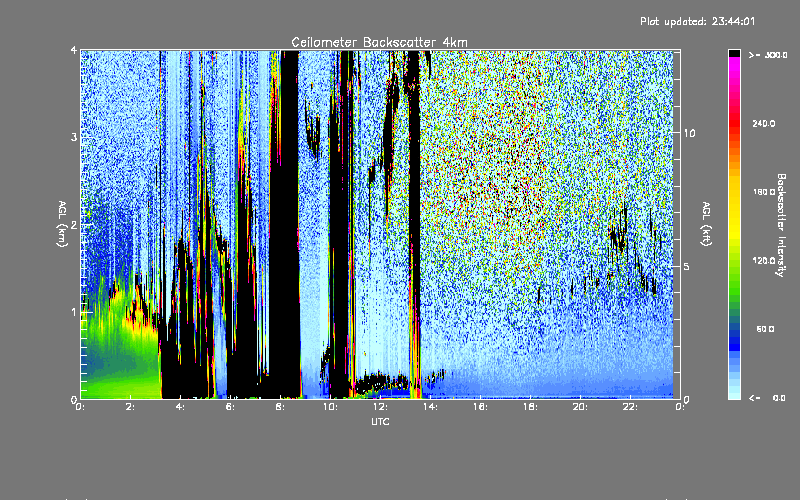The image size is (800, 500).
Task: Click the "UTC" x-axis label
Action: coord(380,421)
